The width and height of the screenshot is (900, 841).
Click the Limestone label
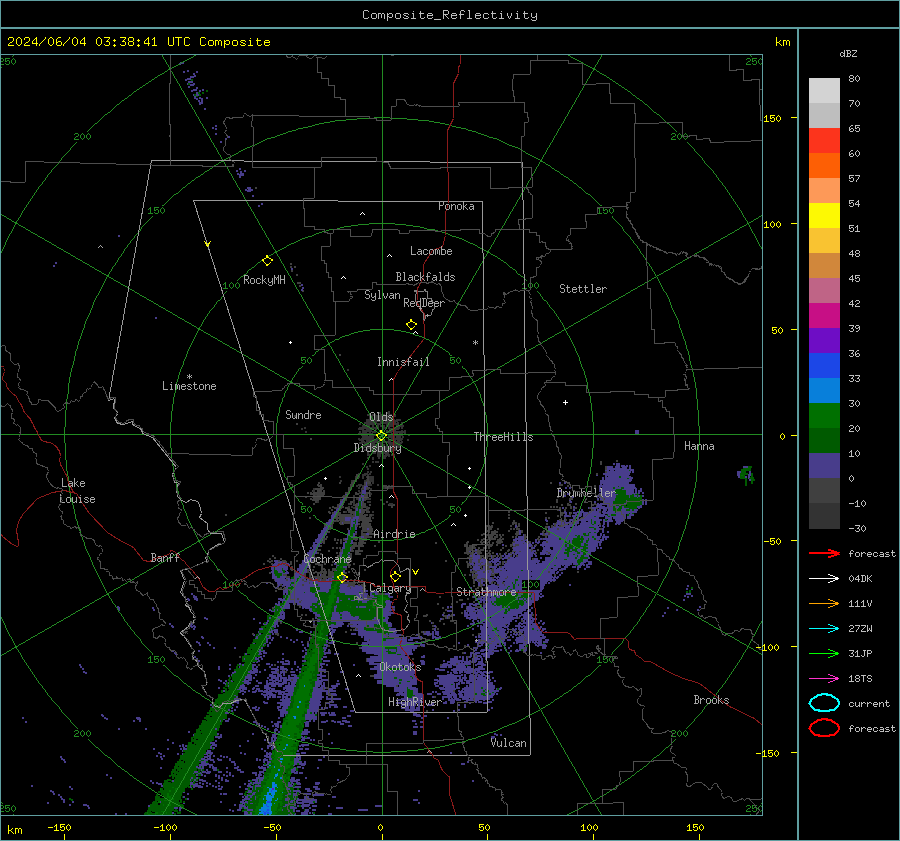pos(189,386)
